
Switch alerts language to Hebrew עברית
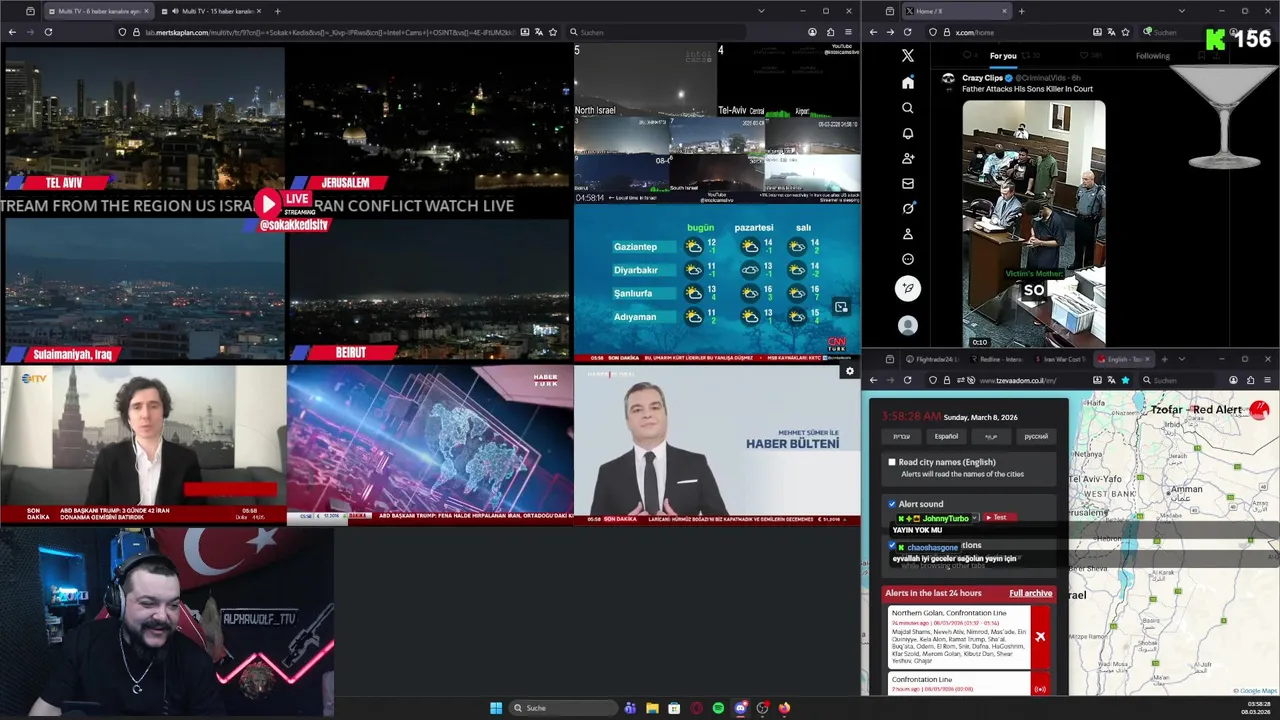pos(901,436)
